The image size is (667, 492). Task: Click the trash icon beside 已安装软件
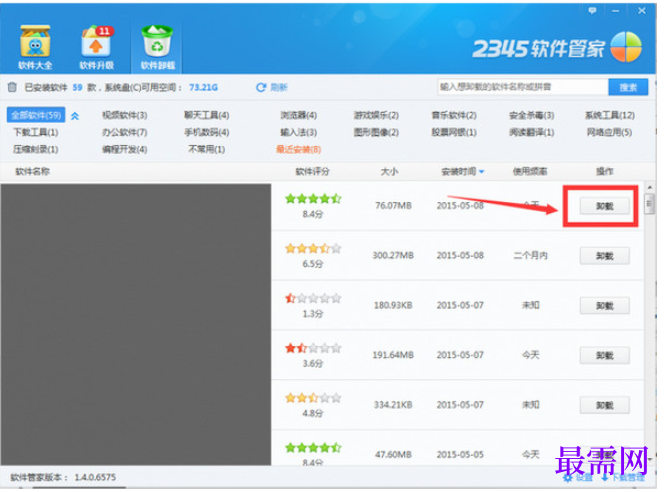pyautogui.click(x=12, y=87)
